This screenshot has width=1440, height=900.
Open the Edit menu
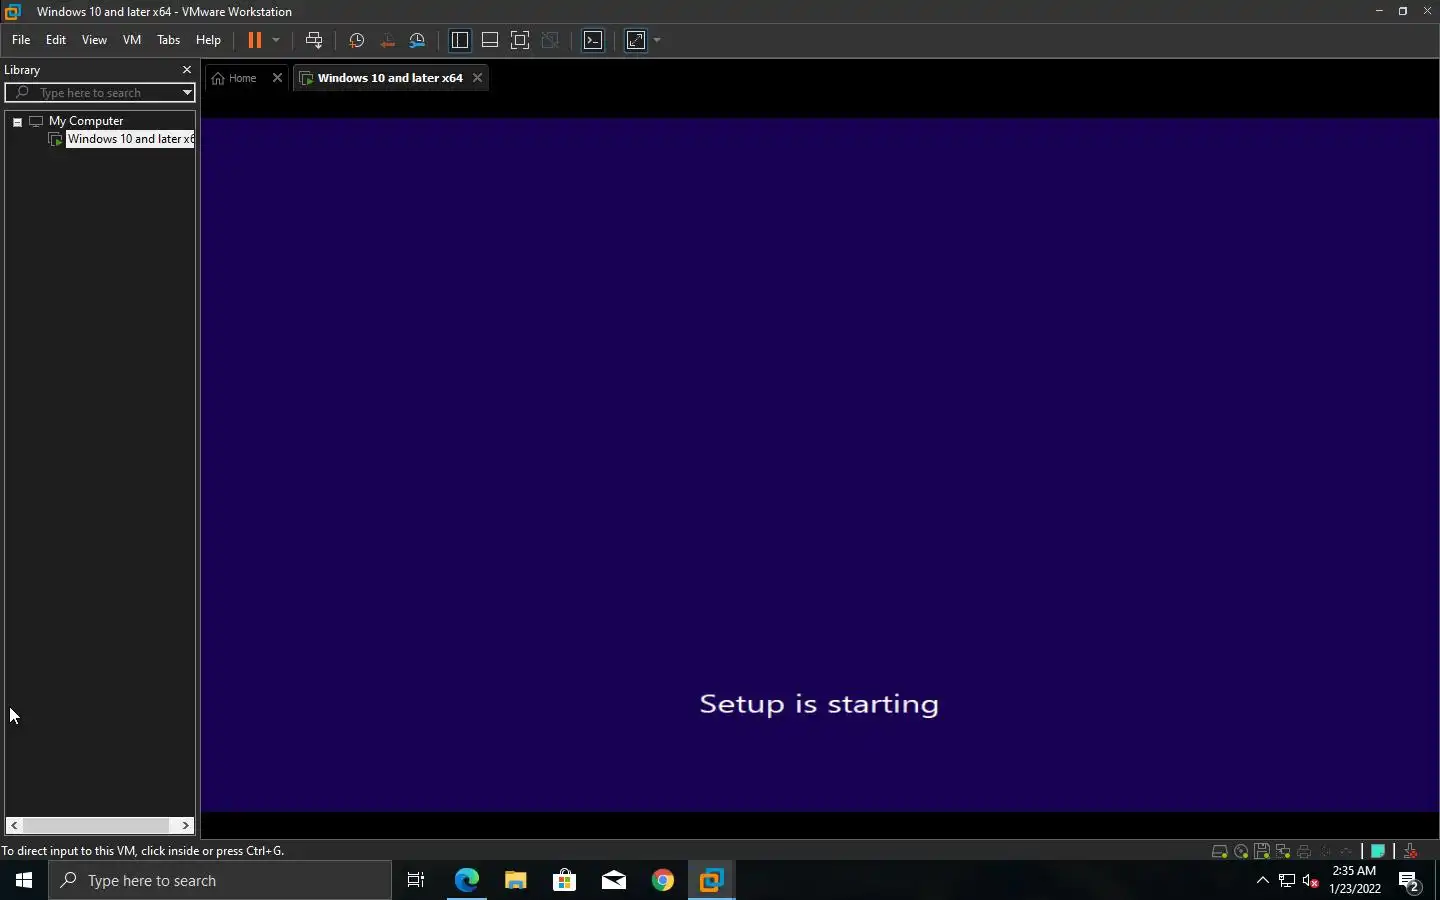click(56, 40)
